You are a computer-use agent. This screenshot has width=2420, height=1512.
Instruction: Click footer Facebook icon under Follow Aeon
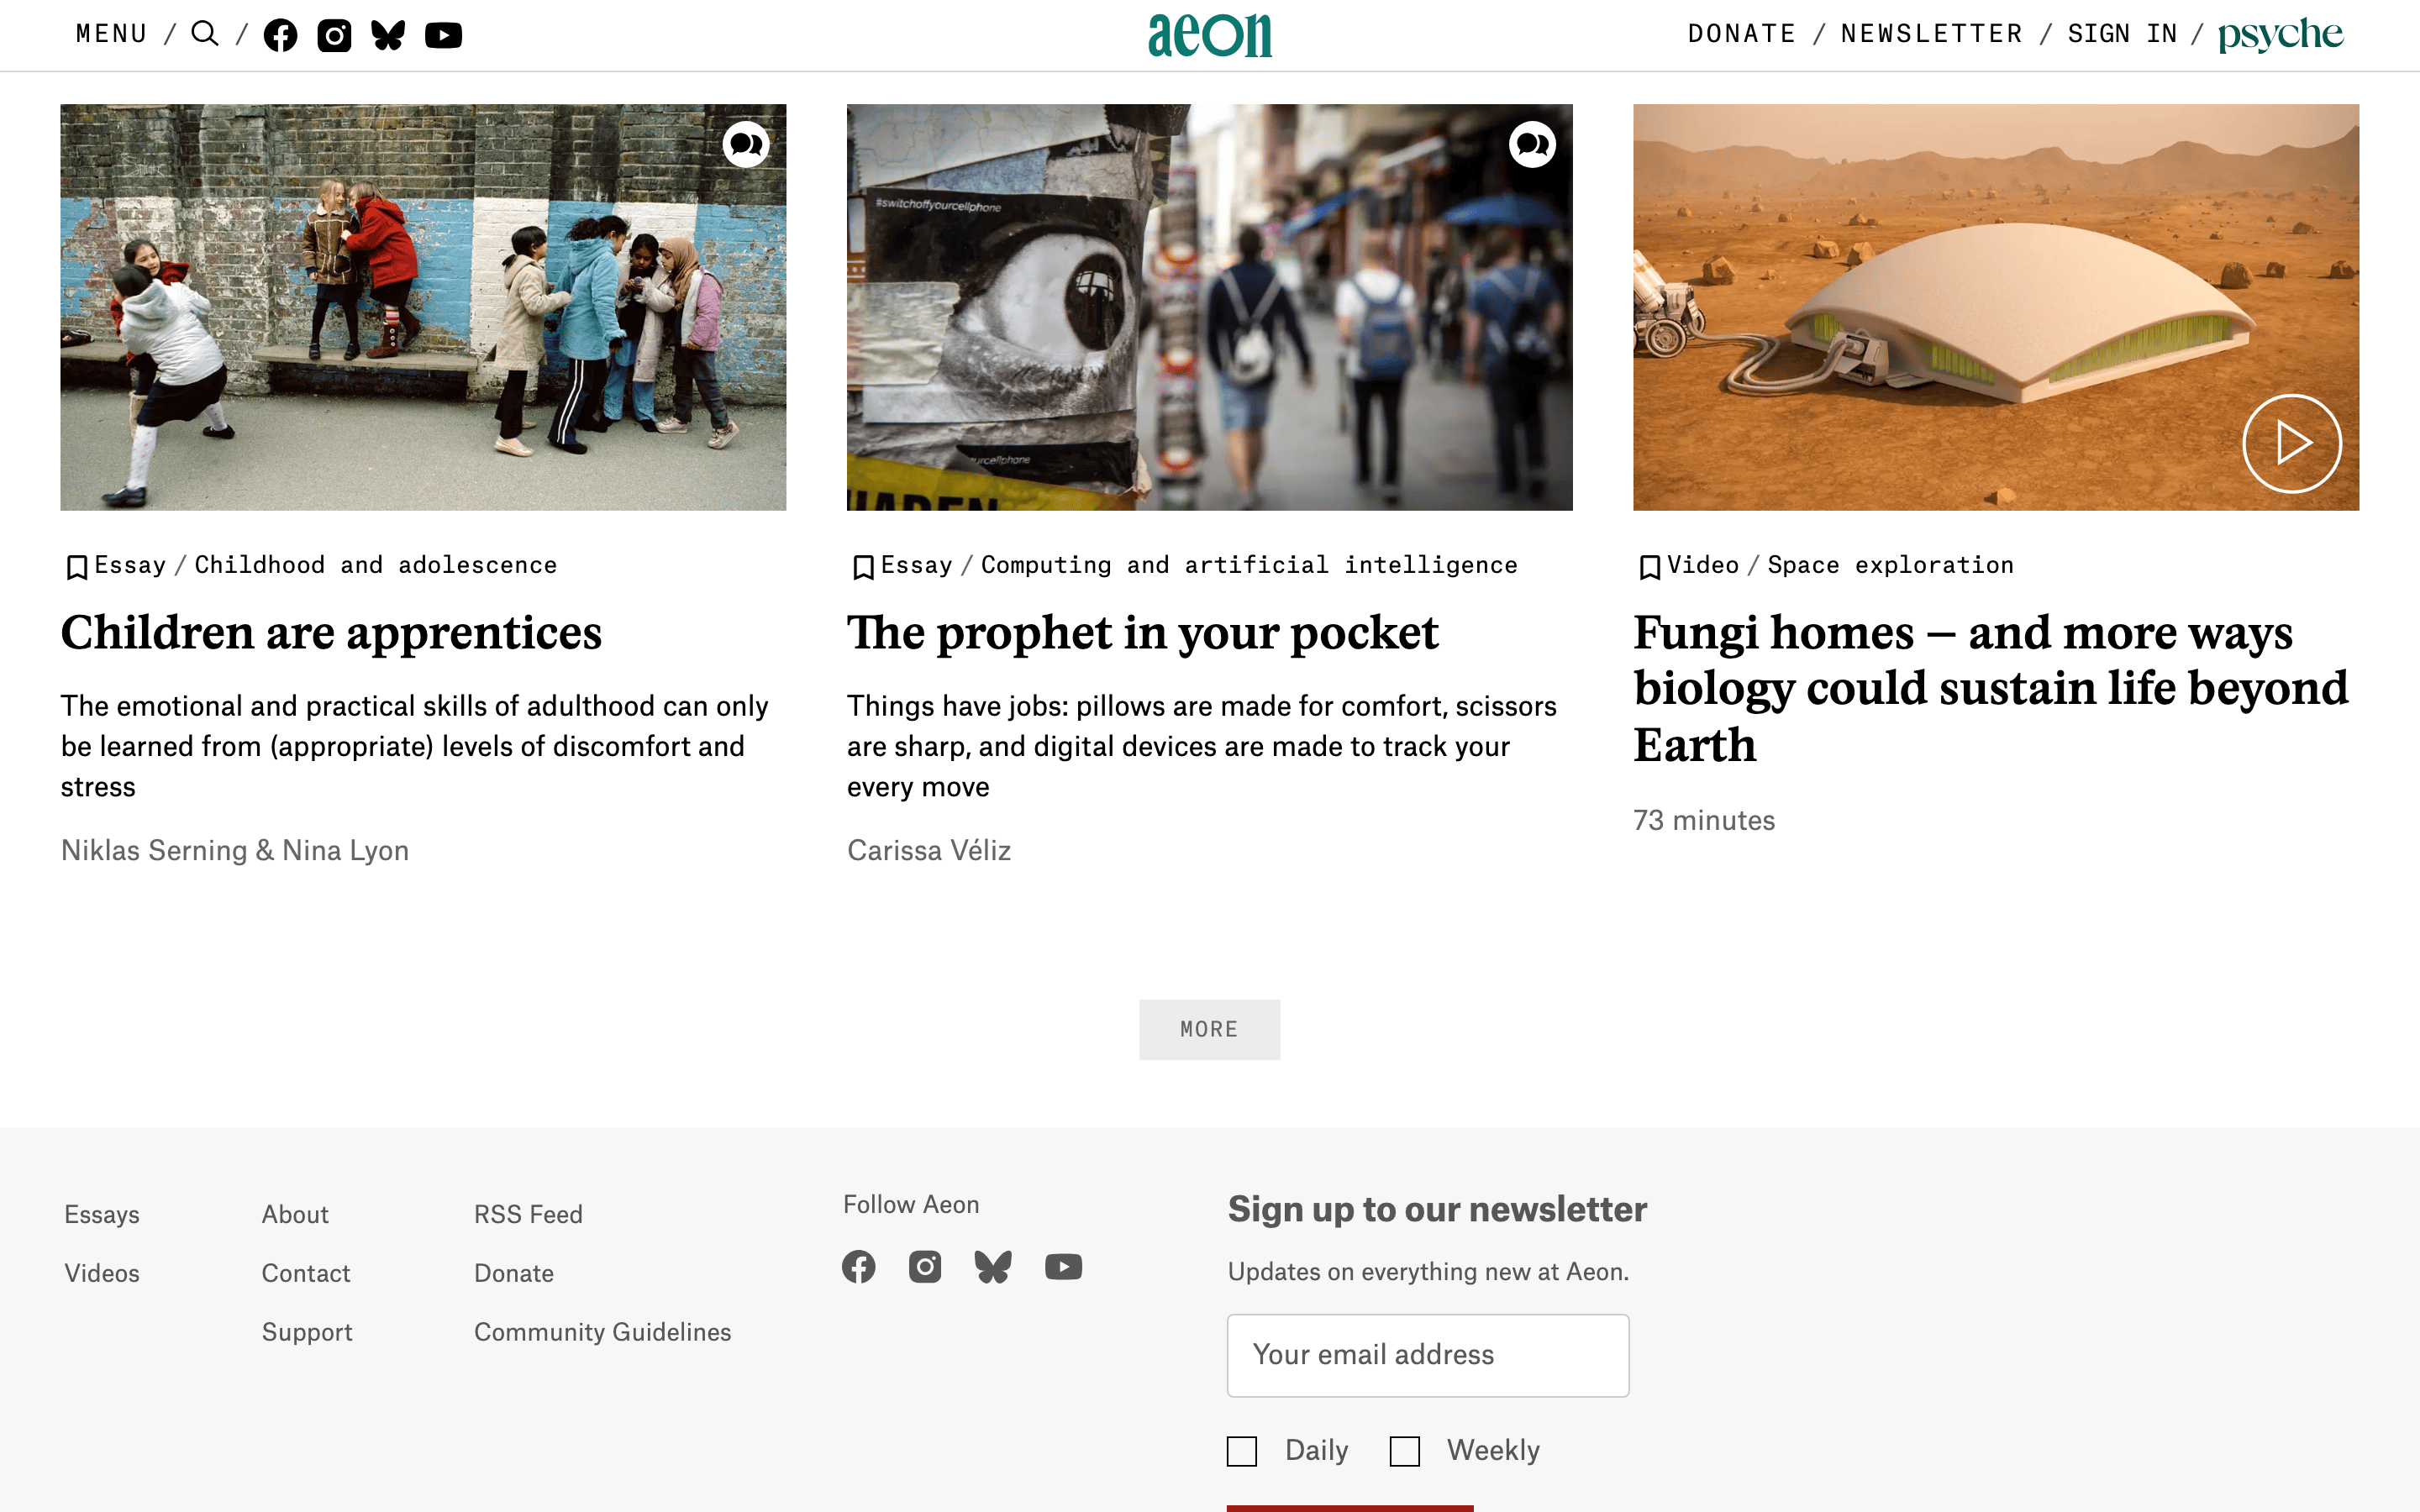(858, 1267)
